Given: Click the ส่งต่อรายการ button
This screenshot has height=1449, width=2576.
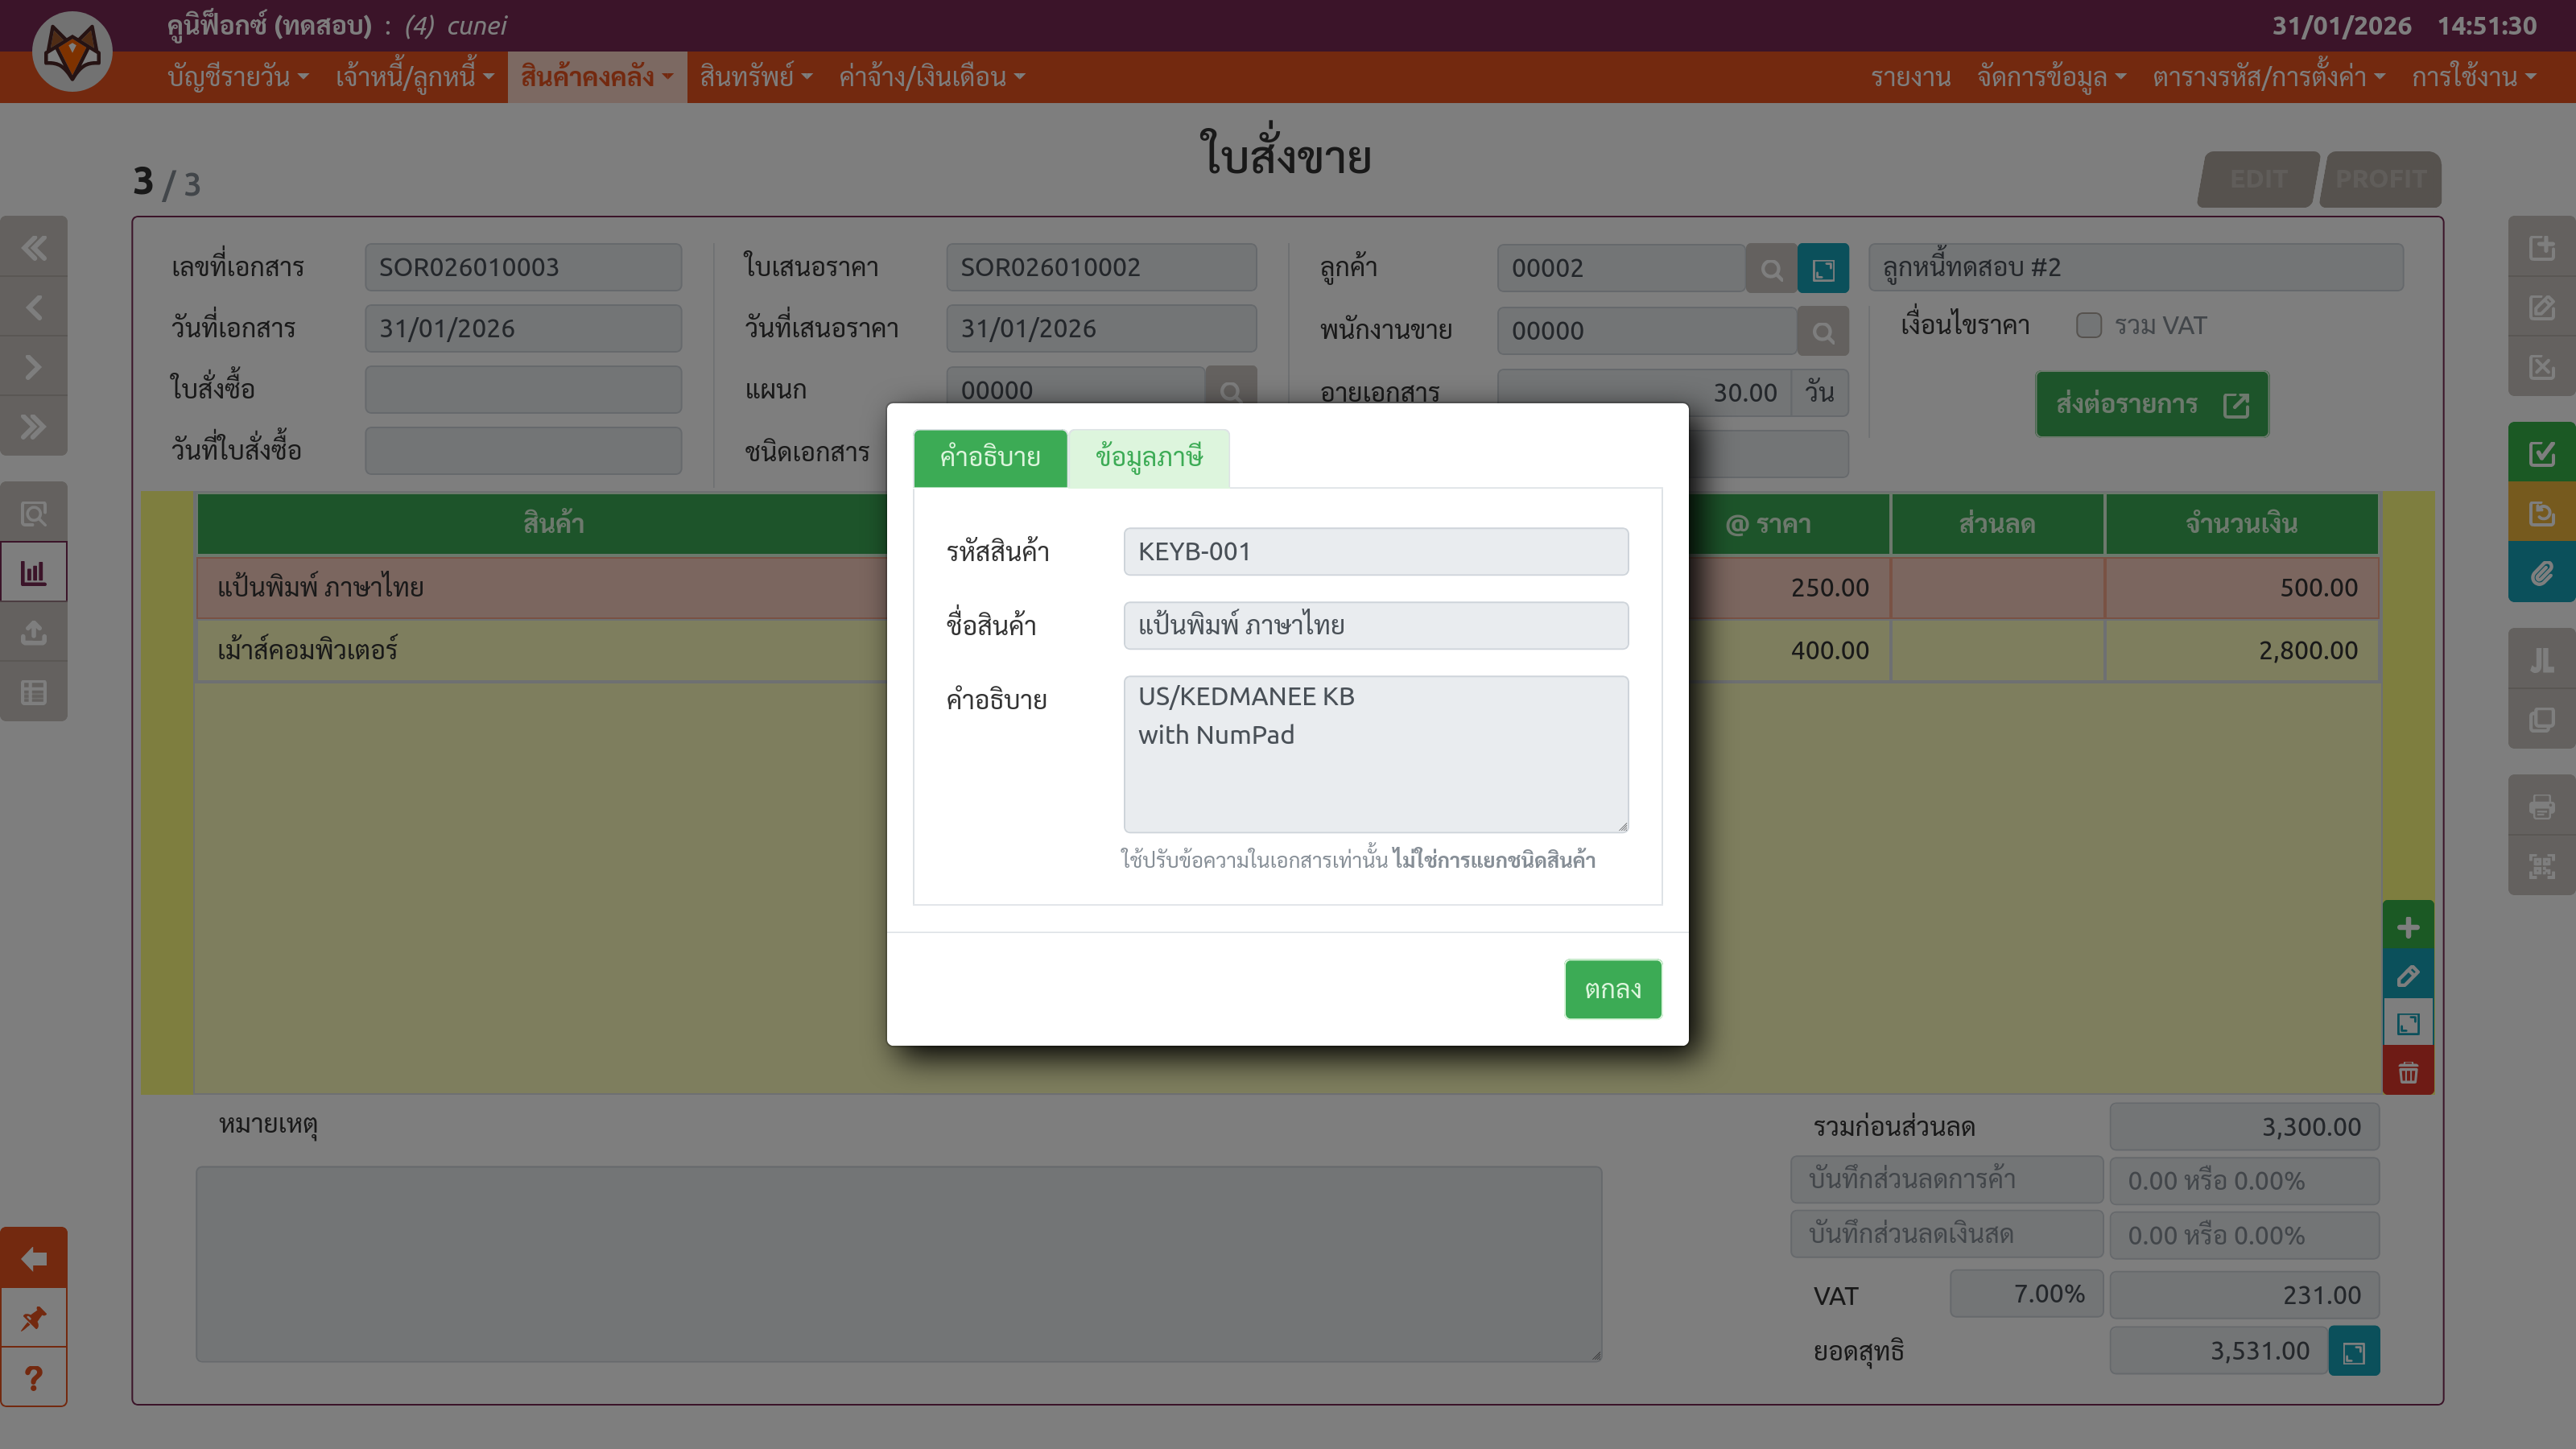Looking at the screenshot, I should (2151, 404).
